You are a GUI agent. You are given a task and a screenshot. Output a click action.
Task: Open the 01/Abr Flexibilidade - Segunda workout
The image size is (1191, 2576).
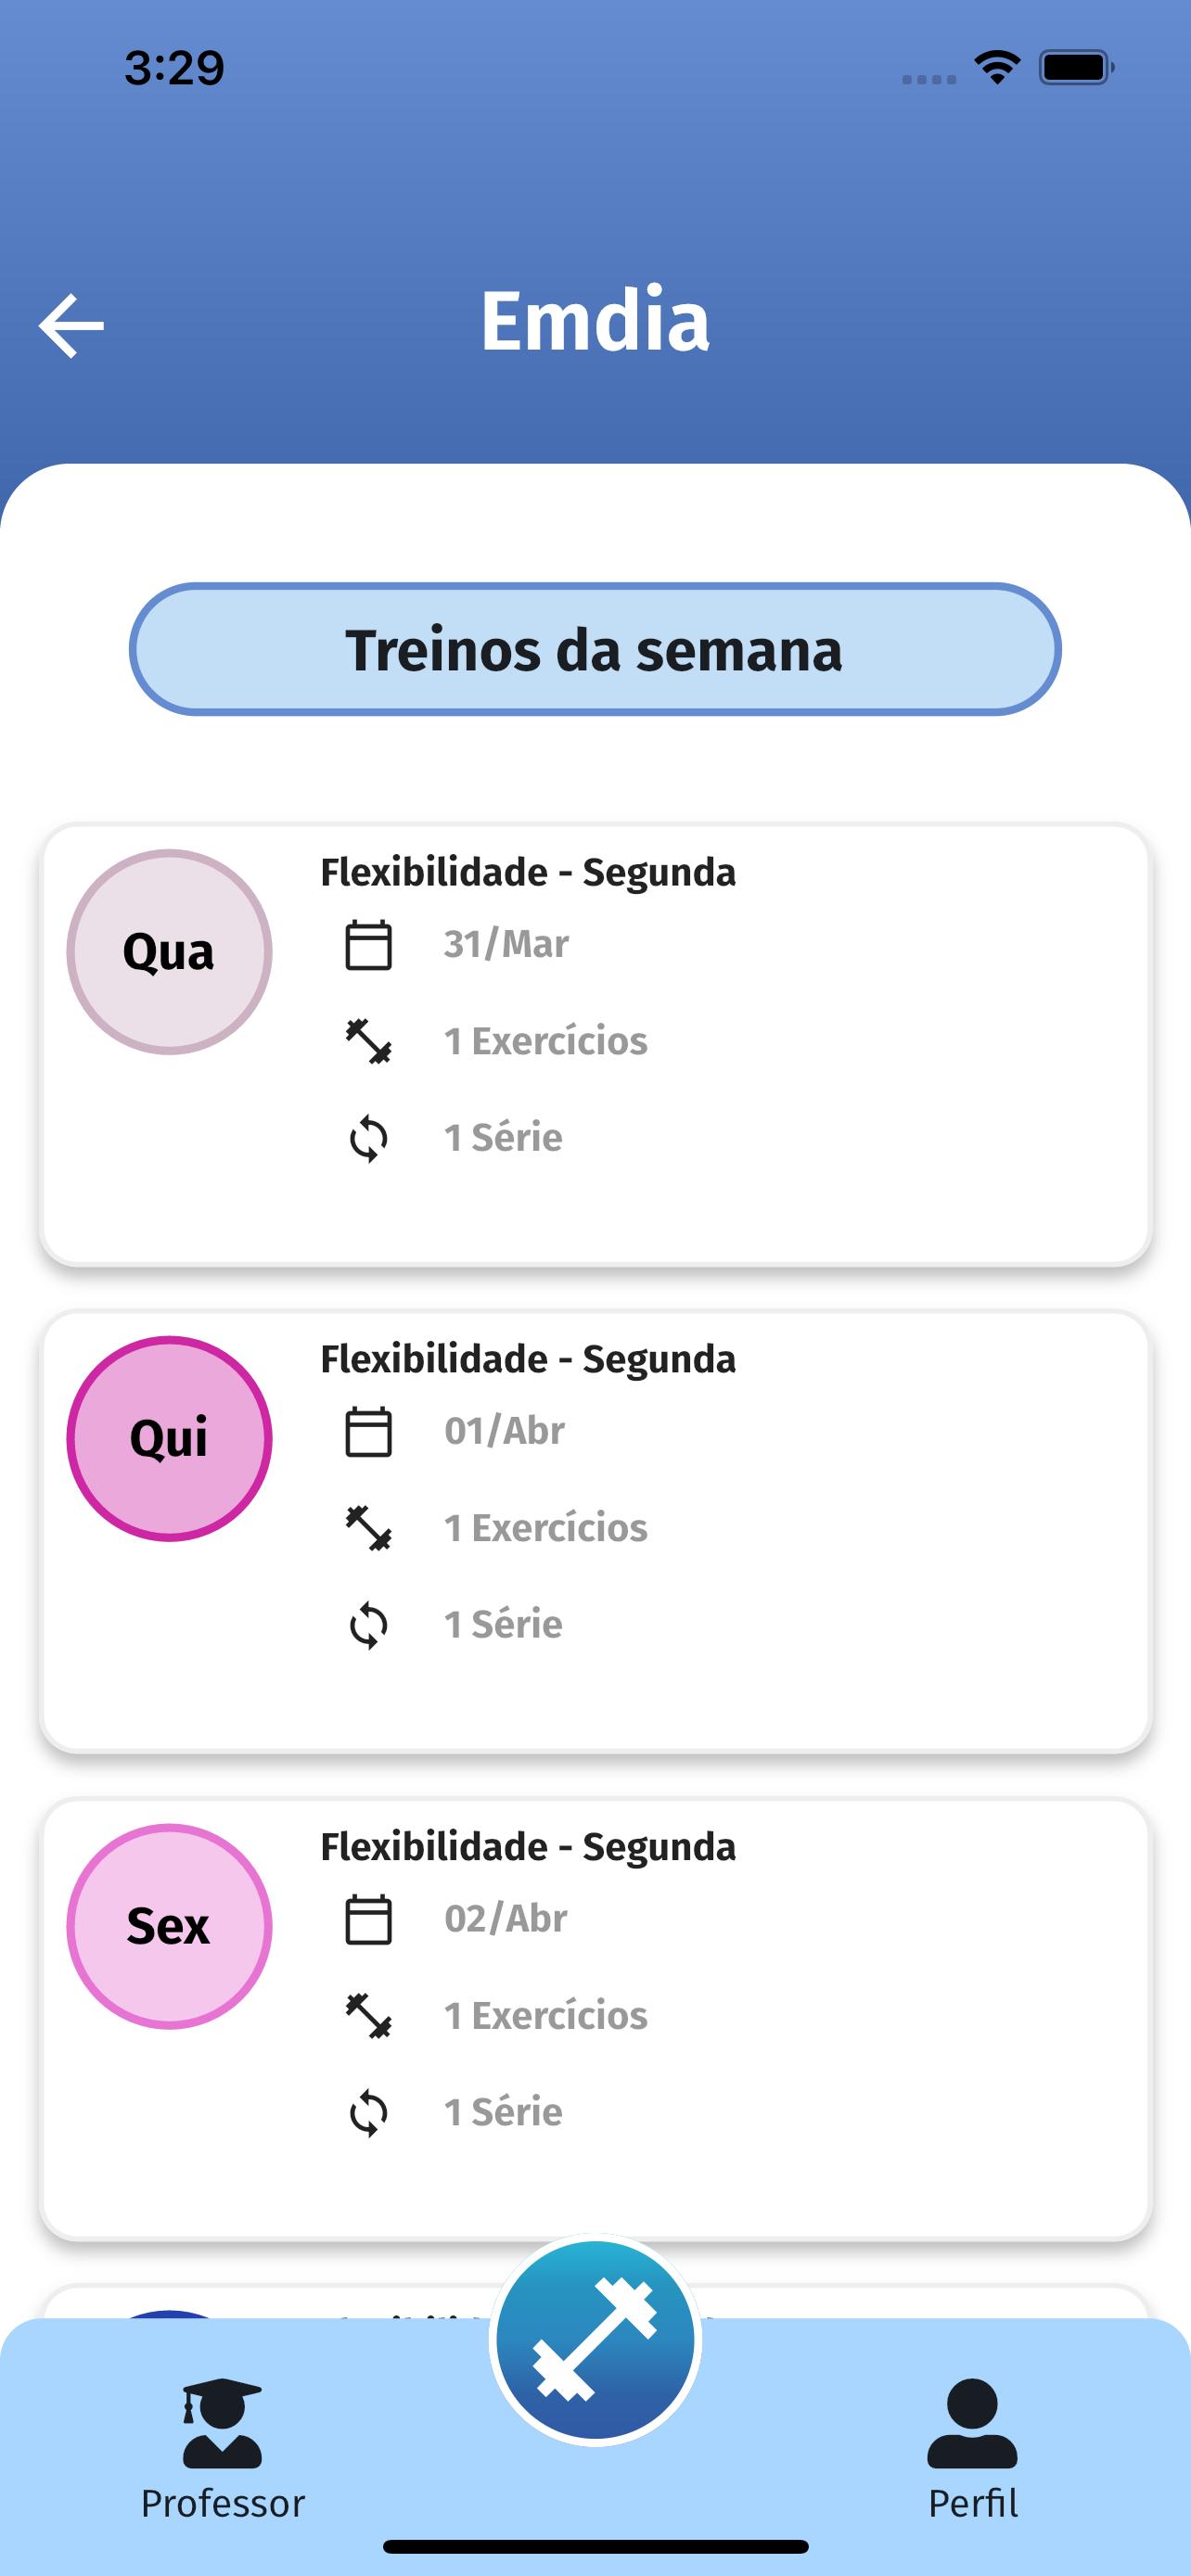point(595,1531)
